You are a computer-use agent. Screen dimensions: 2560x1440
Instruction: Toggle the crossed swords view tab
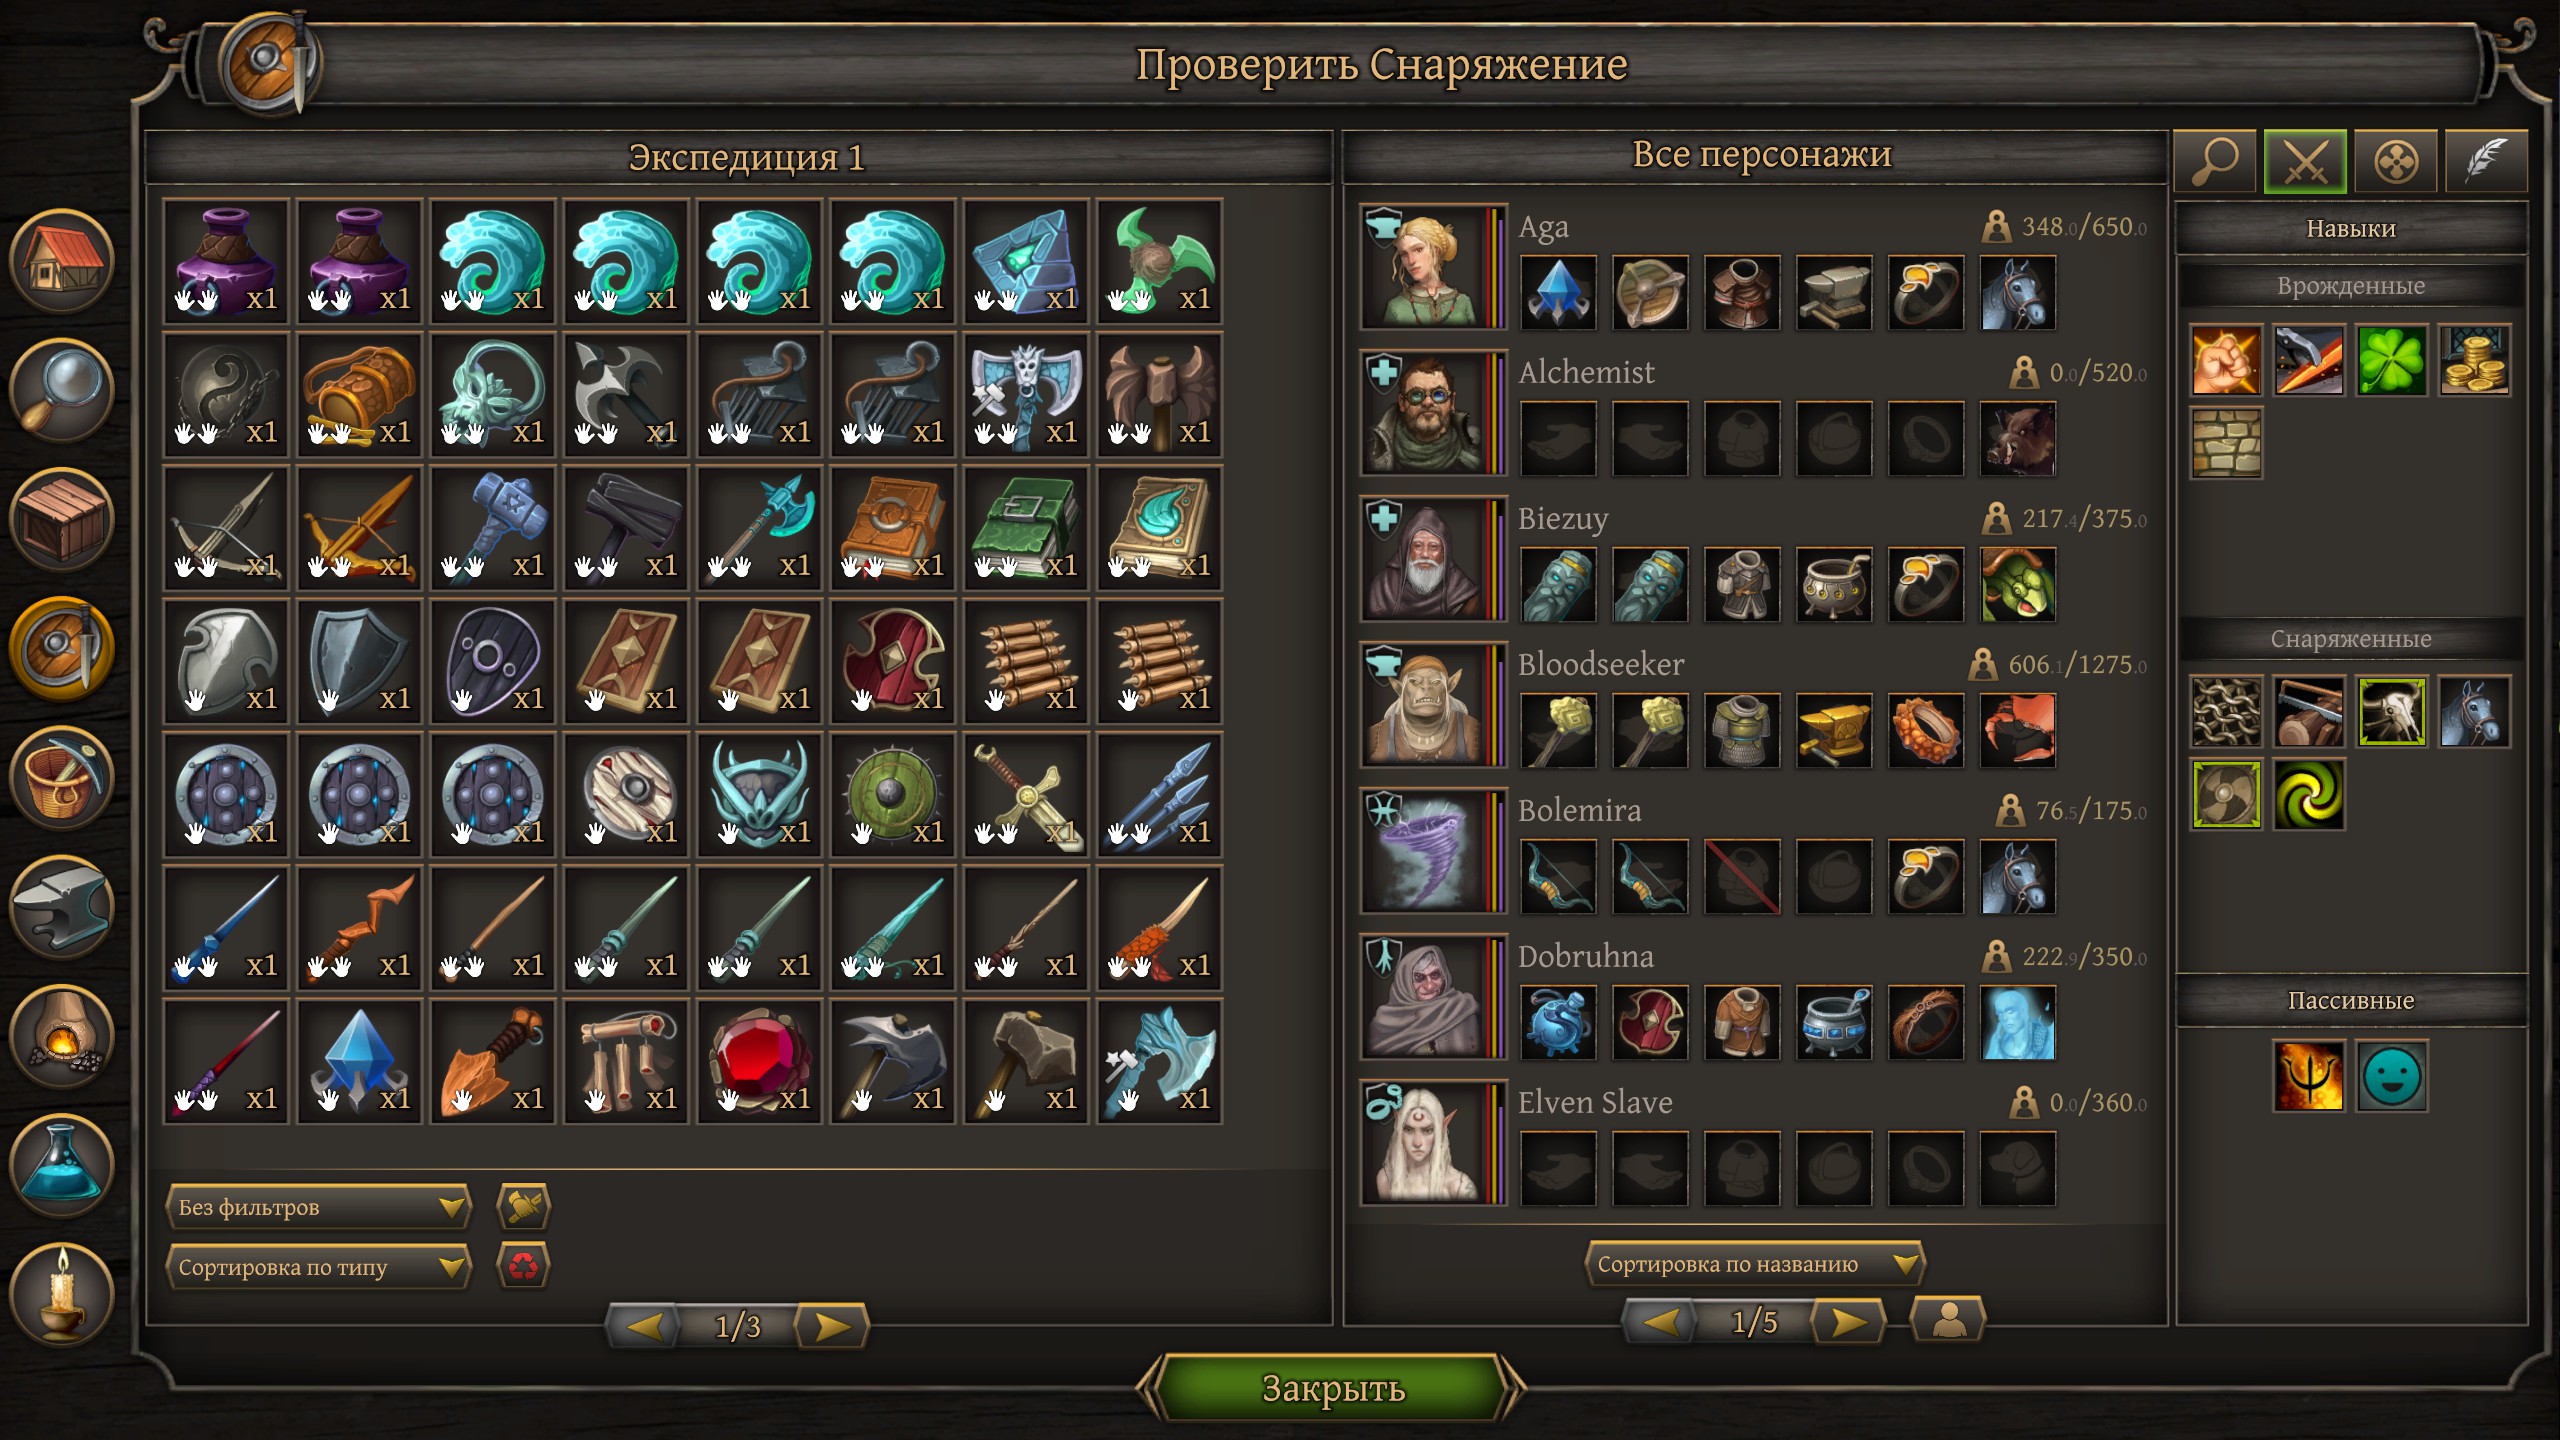click(2305, 161)
